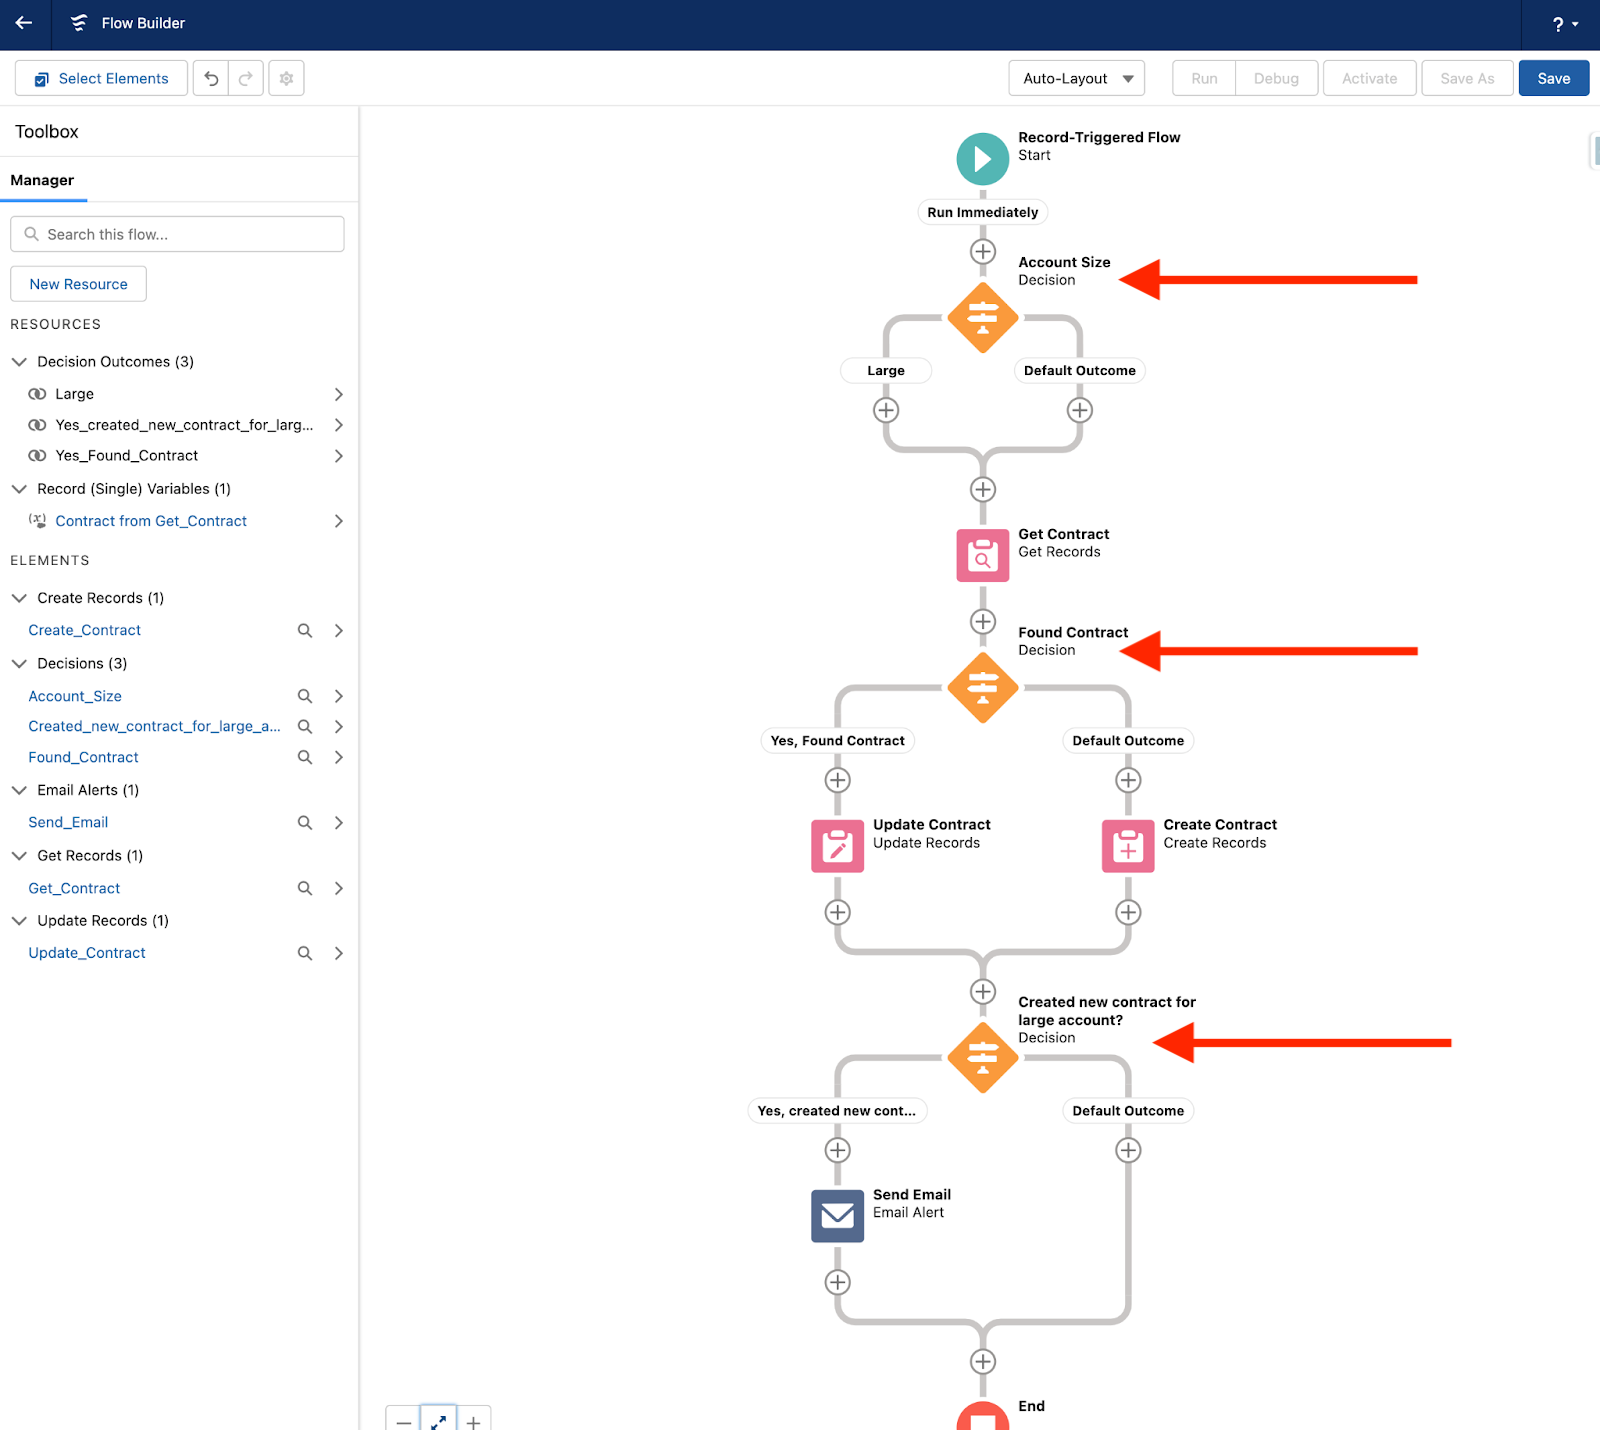Select the Get Contract Get Records element
This screenshot has width=1600, height=1430.
[x=982, y=555]
